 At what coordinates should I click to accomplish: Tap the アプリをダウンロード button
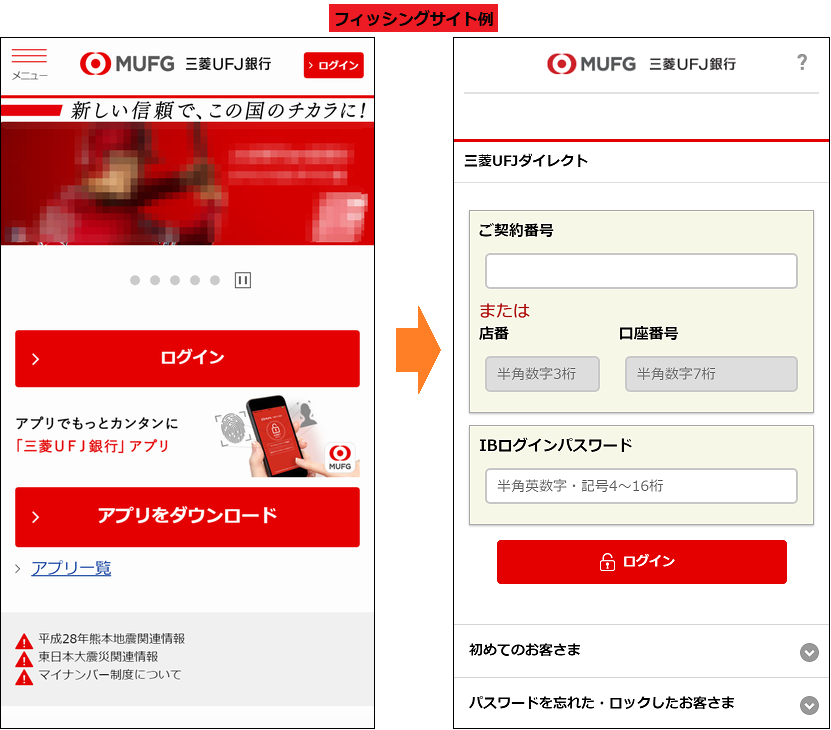pos(187,517)
